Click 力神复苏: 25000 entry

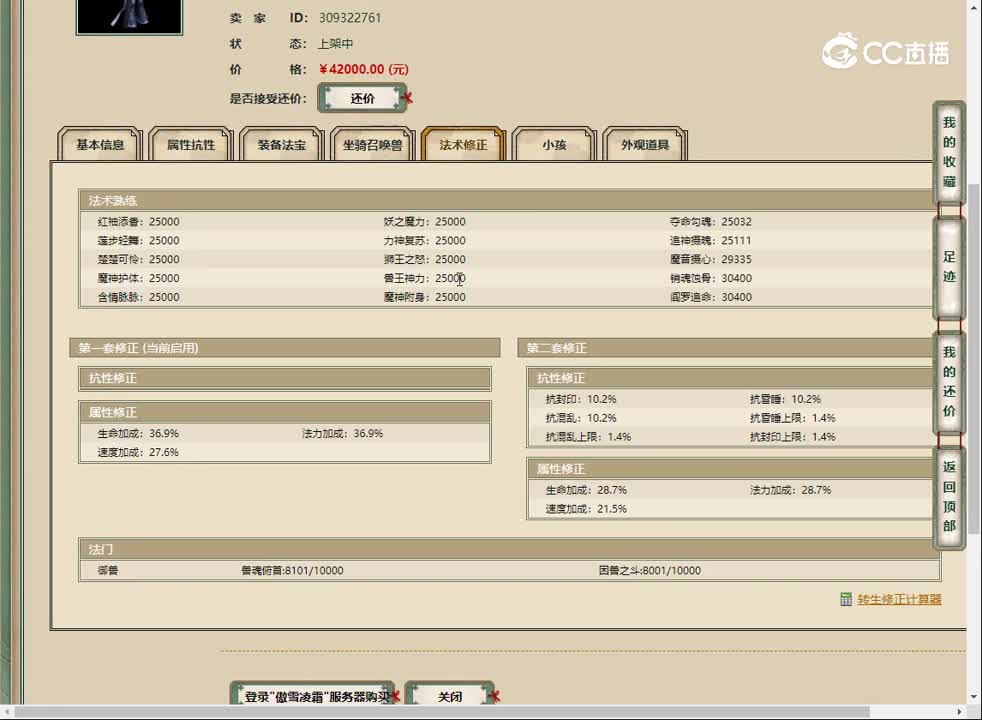pyautogui.click(x=425, y=240)
